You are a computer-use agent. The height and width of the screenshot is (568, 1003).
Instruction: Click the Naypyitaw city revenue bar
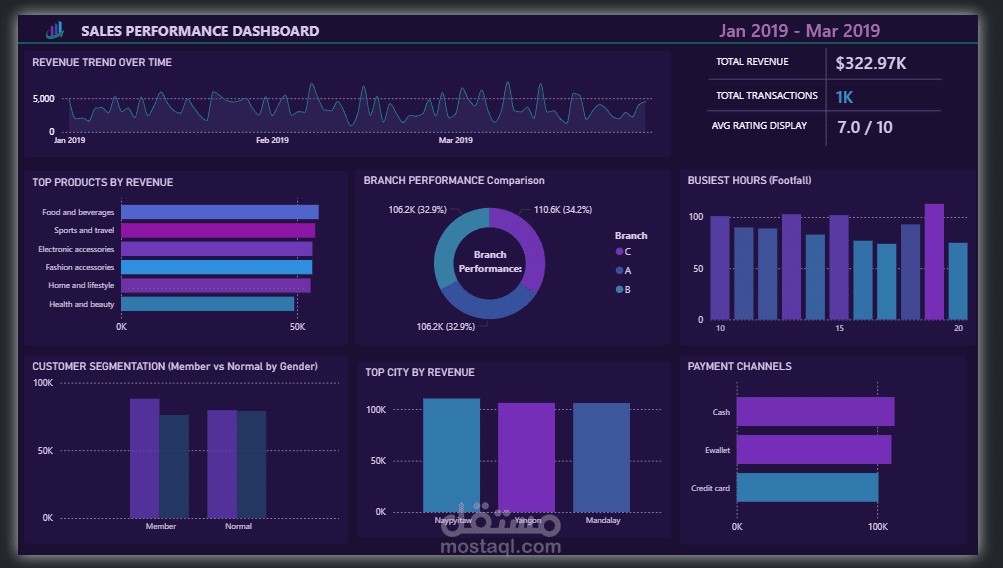click(452, 455)
